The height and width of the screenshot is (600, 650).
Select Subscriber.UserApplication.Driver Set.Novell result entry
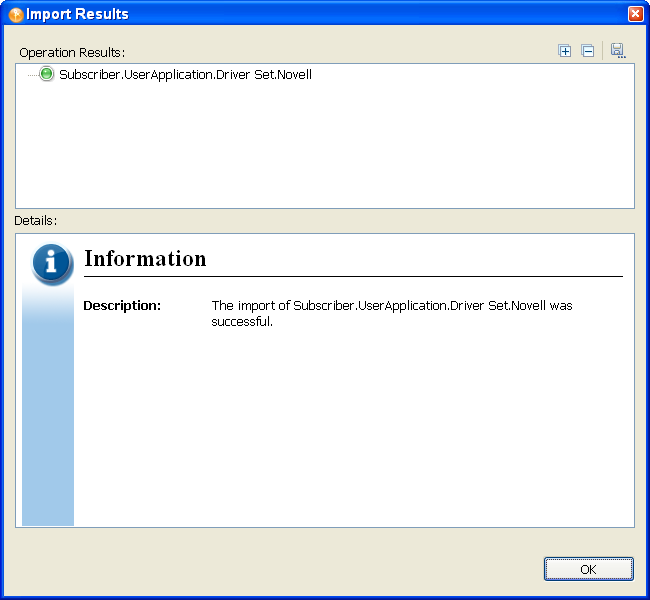(185, 74)
